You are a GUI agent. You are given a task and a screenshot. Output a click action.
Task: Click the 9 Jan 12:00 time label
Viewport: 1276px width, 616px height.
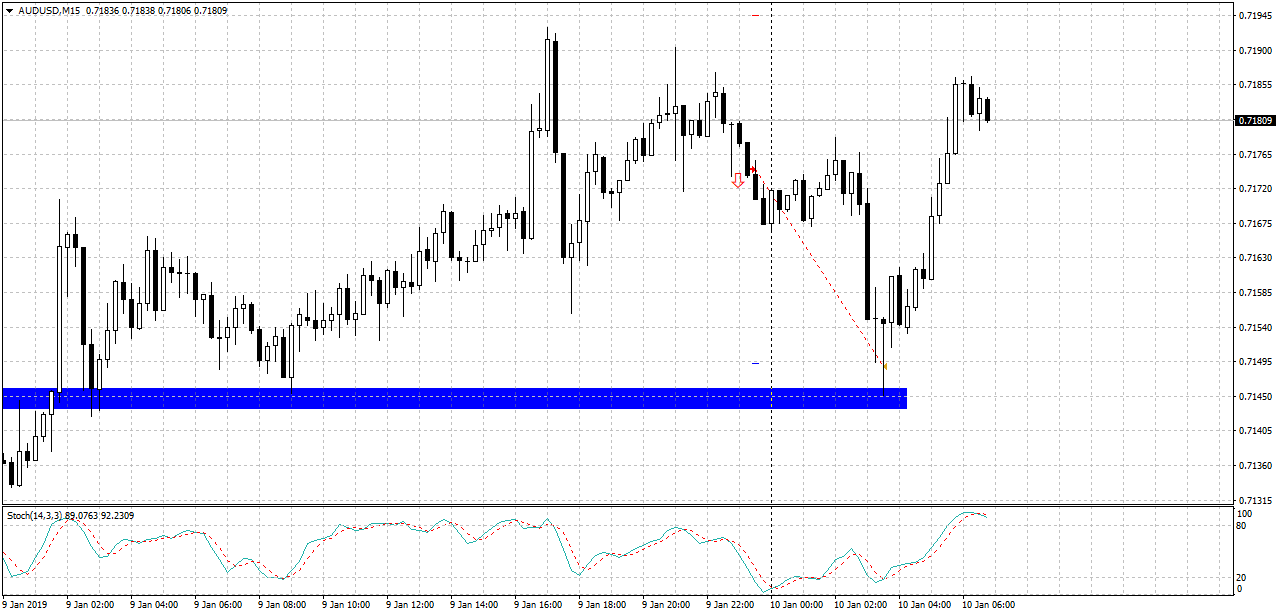pyautogui.click(x=410, y=605)
